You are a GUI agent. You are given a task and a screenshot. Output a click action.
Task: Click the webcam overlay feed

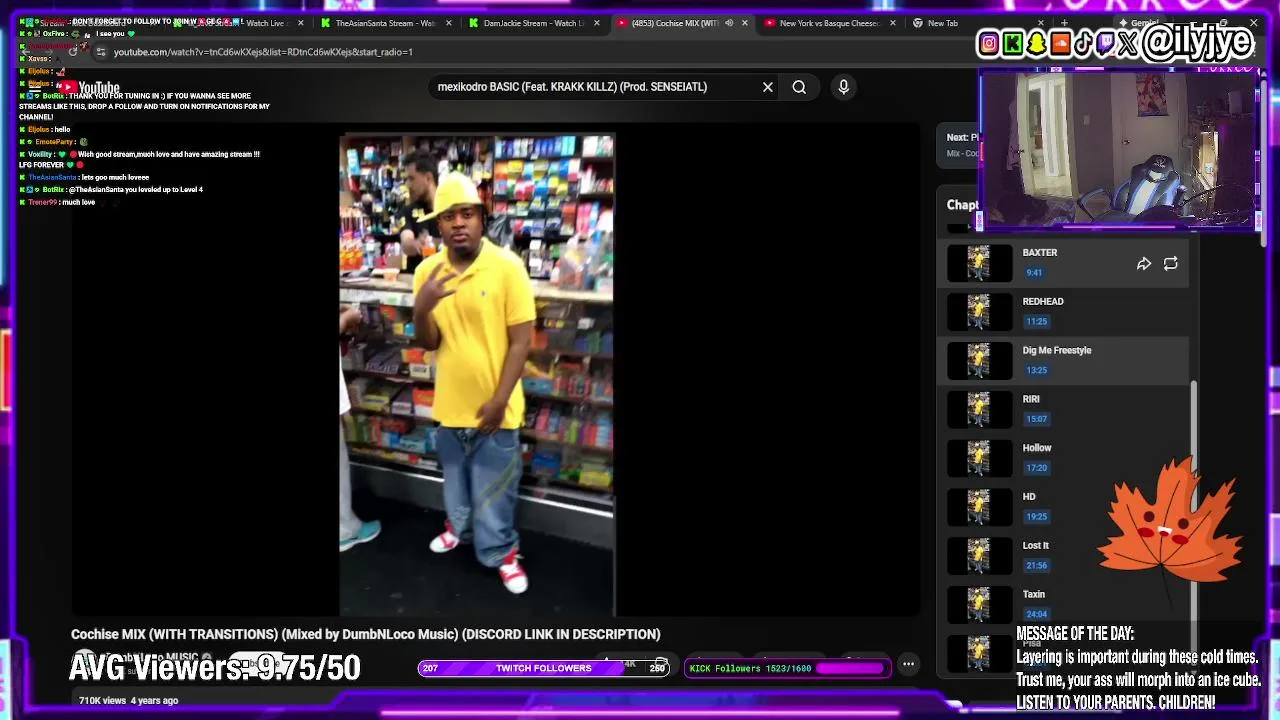[1120, 150]
